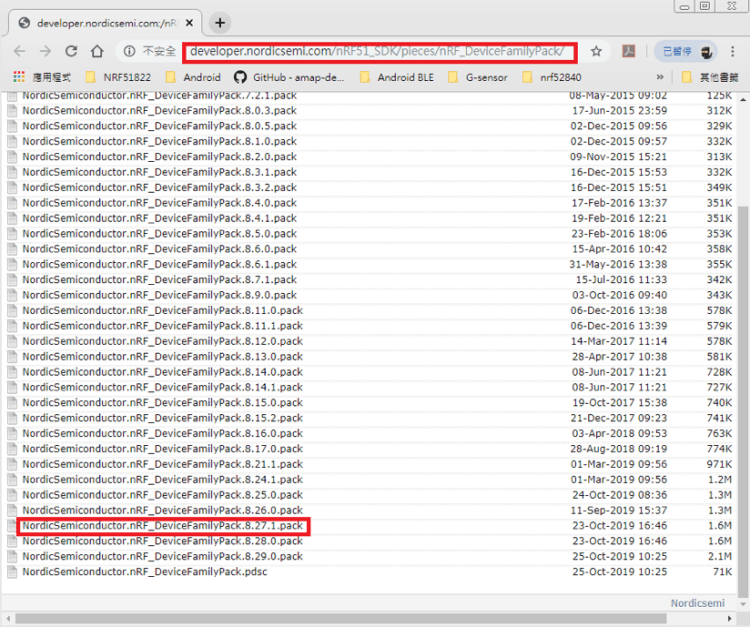The height and width of the screenshot is (627, 750).
Task: Open the GitHub amap-de bookmark
Action: pyautogui.click(x=289, y=77)
